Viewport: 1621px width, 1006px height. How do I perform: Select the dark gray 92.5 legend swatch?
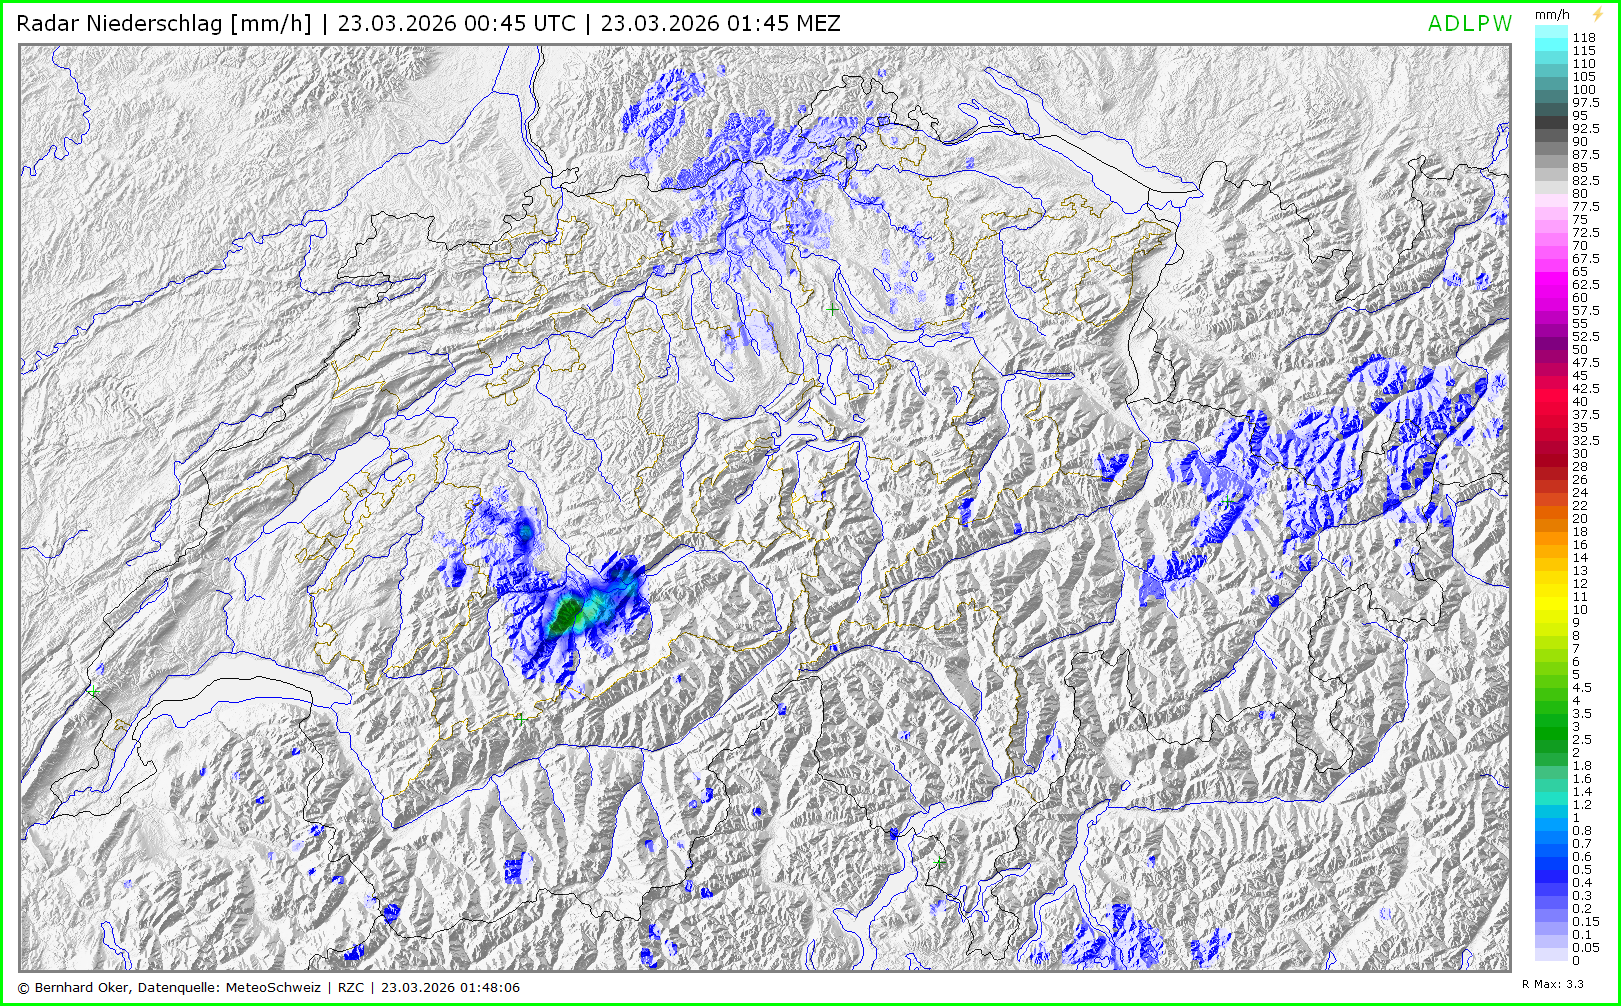[1552, 129]
